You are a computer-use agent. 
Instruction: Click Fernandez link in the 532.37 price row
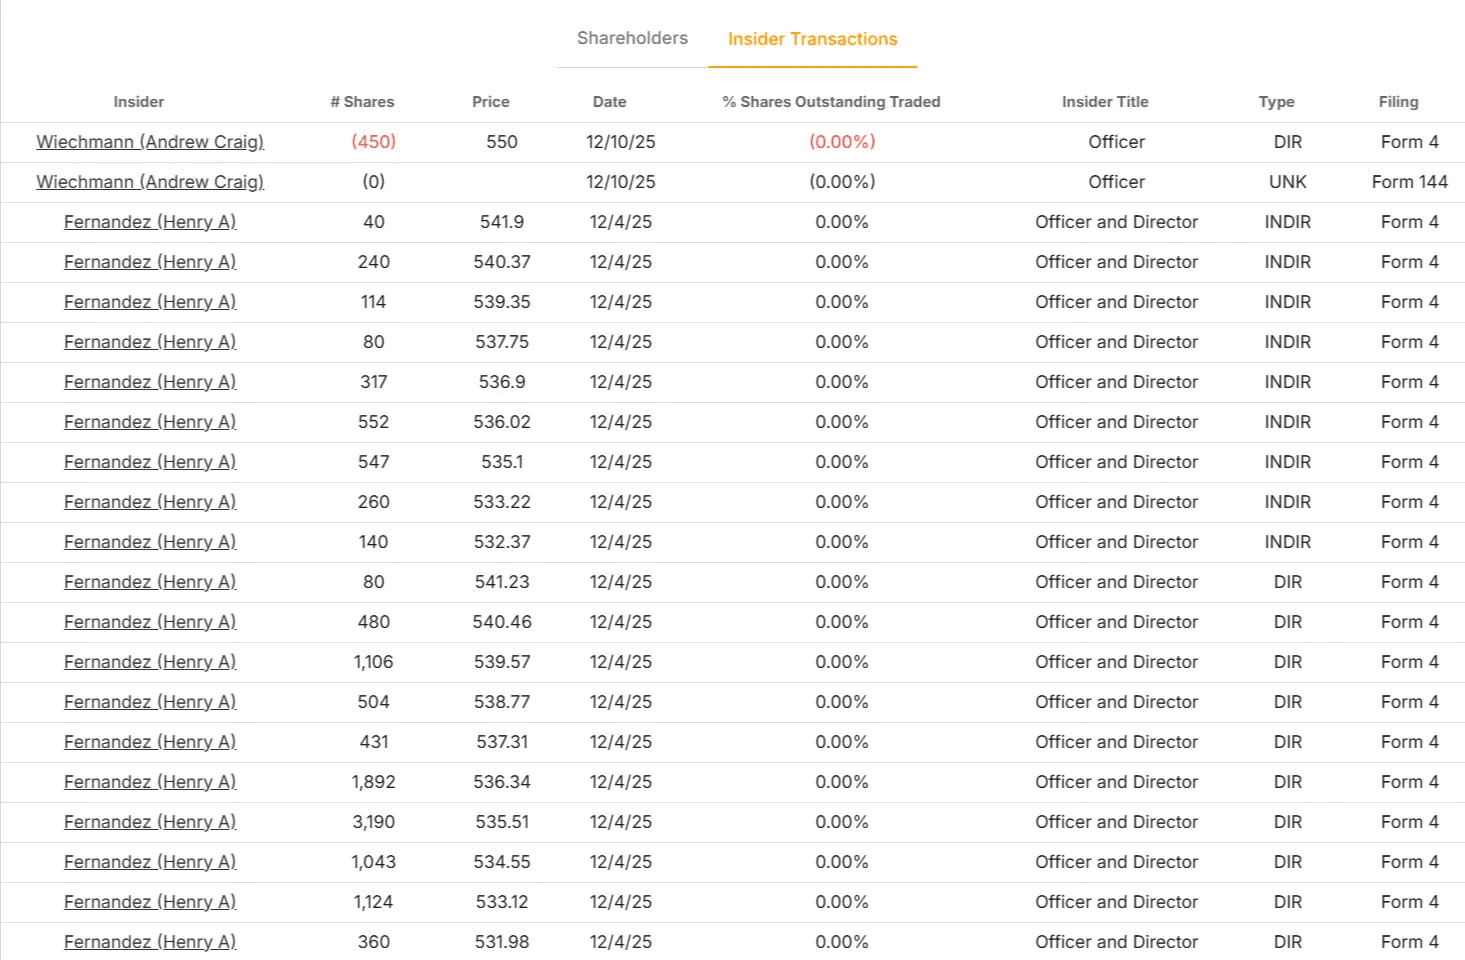[150, 542]
